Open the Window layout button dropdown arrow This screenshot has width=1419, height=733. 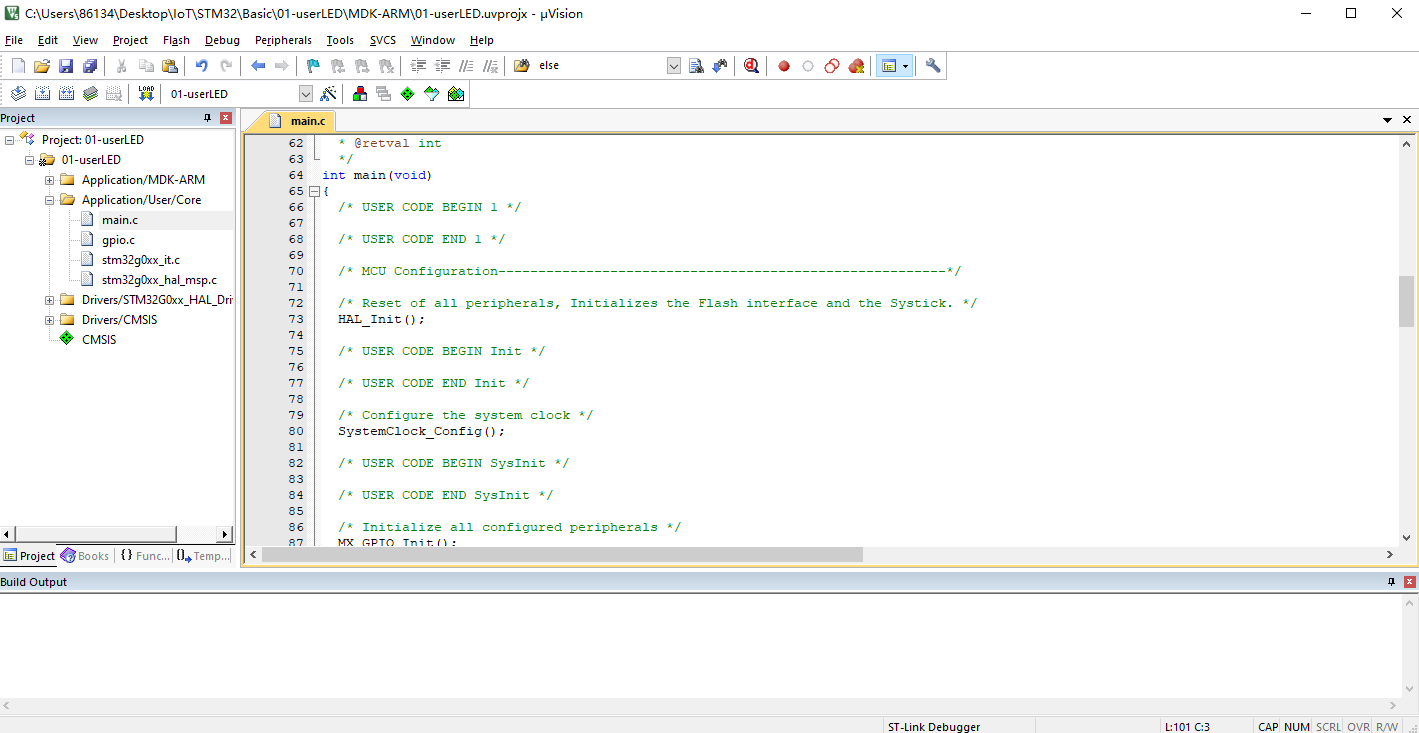(906, 66)
